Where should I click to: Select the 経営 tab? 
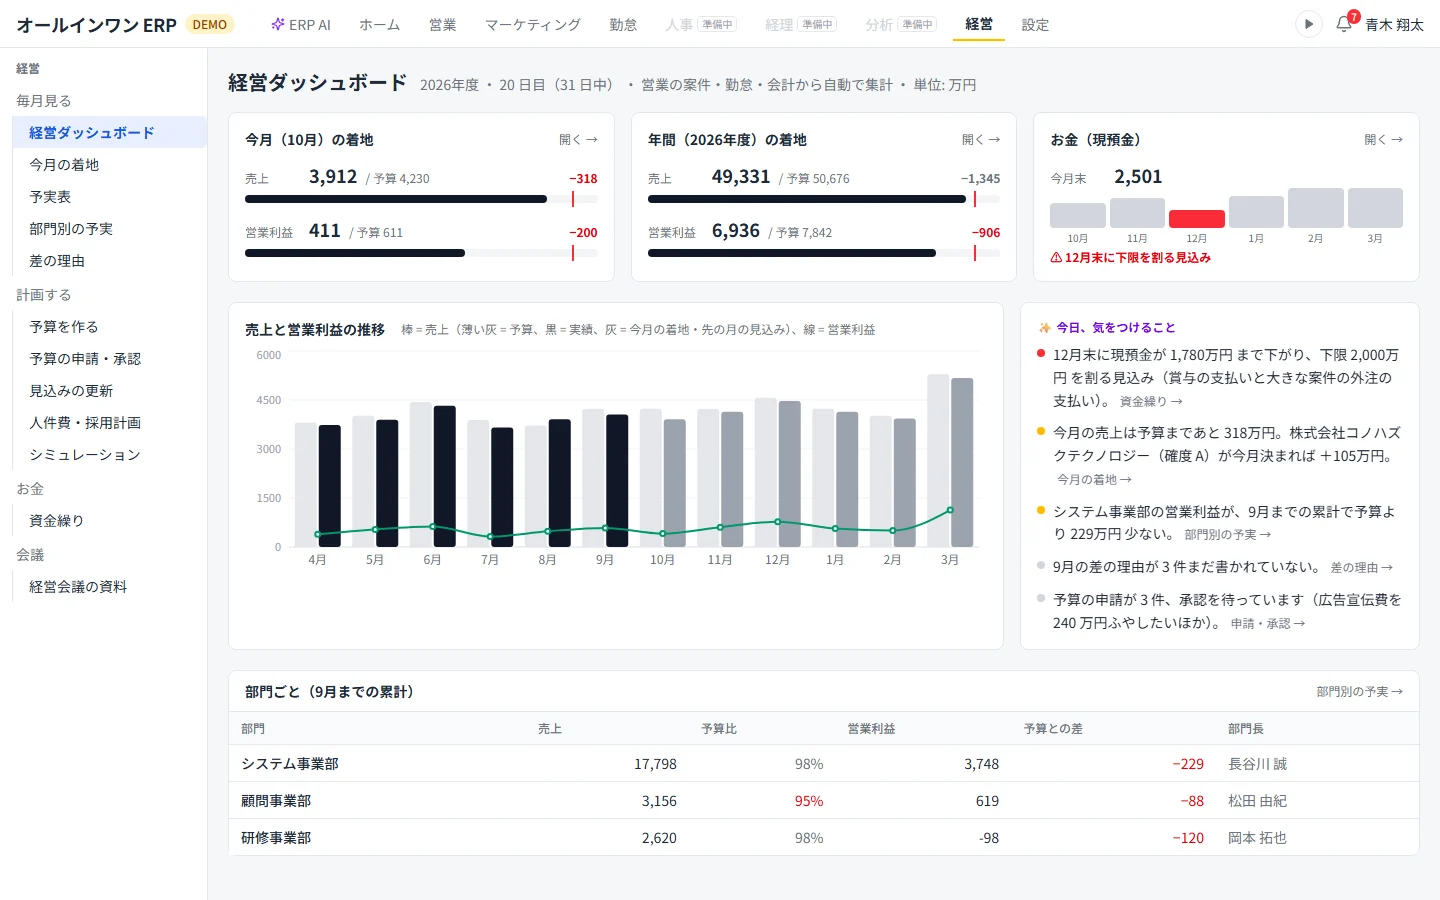point(979,25)
